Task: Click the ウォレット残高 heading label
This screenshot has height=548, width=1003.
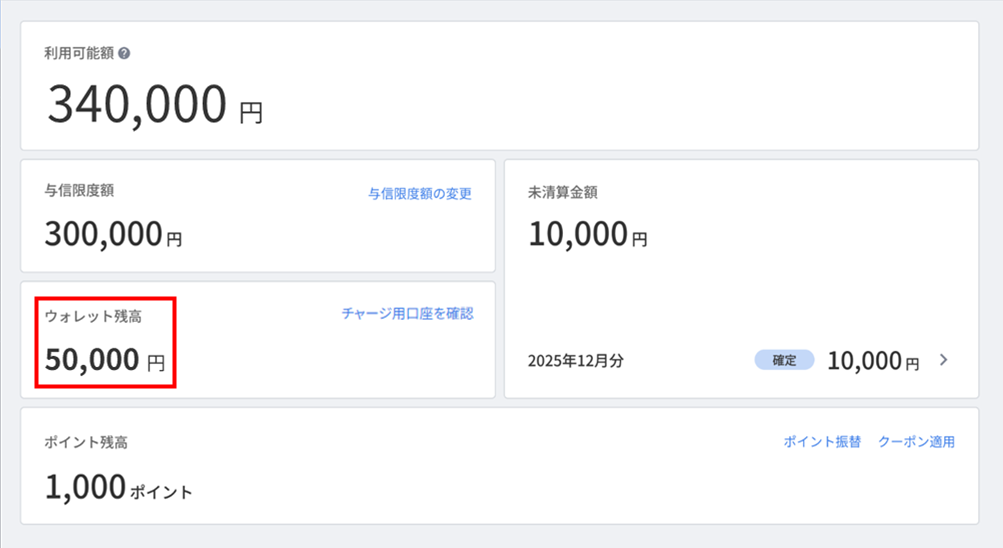Action: click(92, 316)
